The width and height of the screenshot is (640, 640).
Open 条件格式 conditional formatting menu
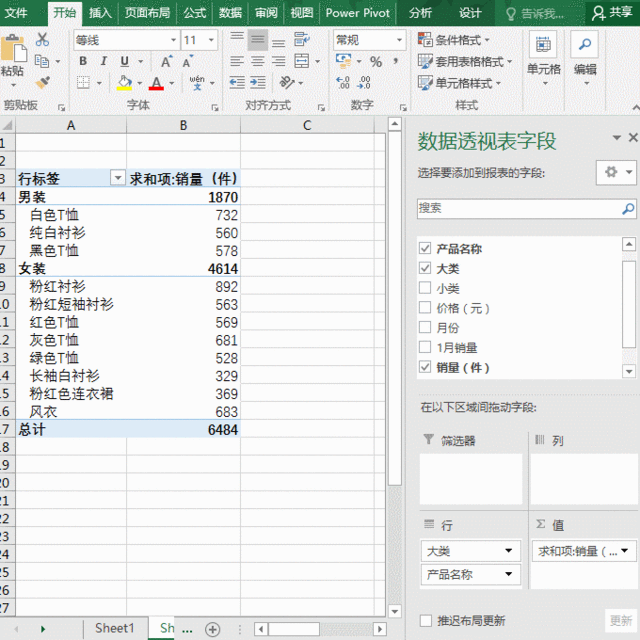(x=453, y=40)
